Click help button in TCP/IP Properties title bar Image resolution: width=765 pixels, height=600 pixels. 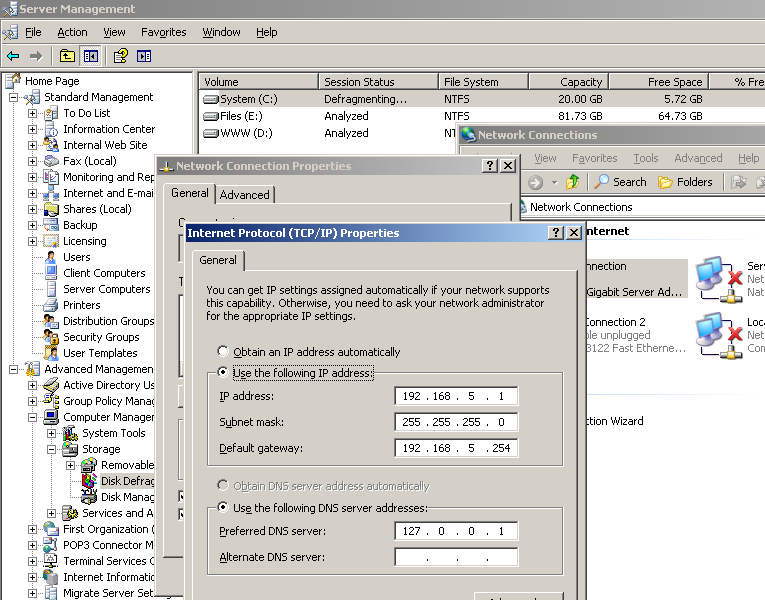click(556, 233)
